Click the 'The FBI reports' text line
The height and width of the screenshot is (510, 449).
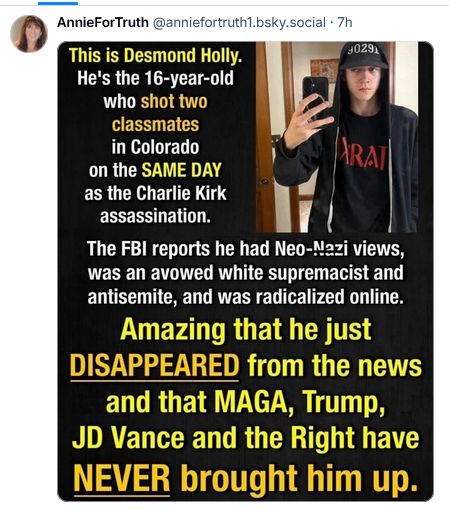coord(246,249)
